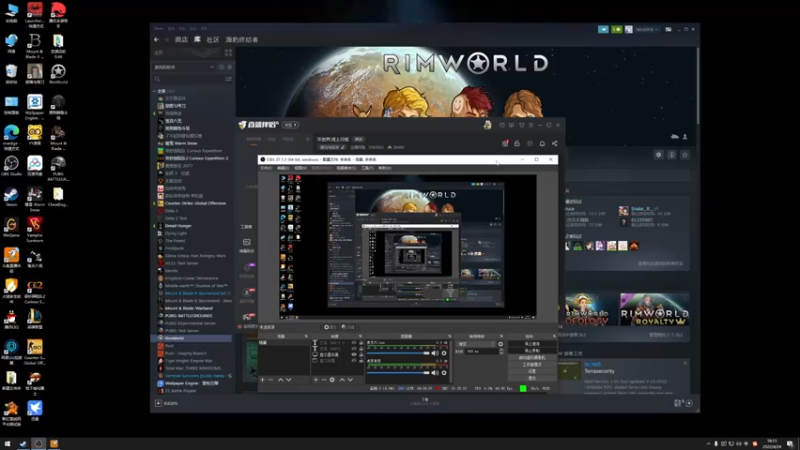Viewport: 800px width, 450px height.
Task: Open source properties gear in OBS sources
Action: pyautogui.click(x=332, y=380)
